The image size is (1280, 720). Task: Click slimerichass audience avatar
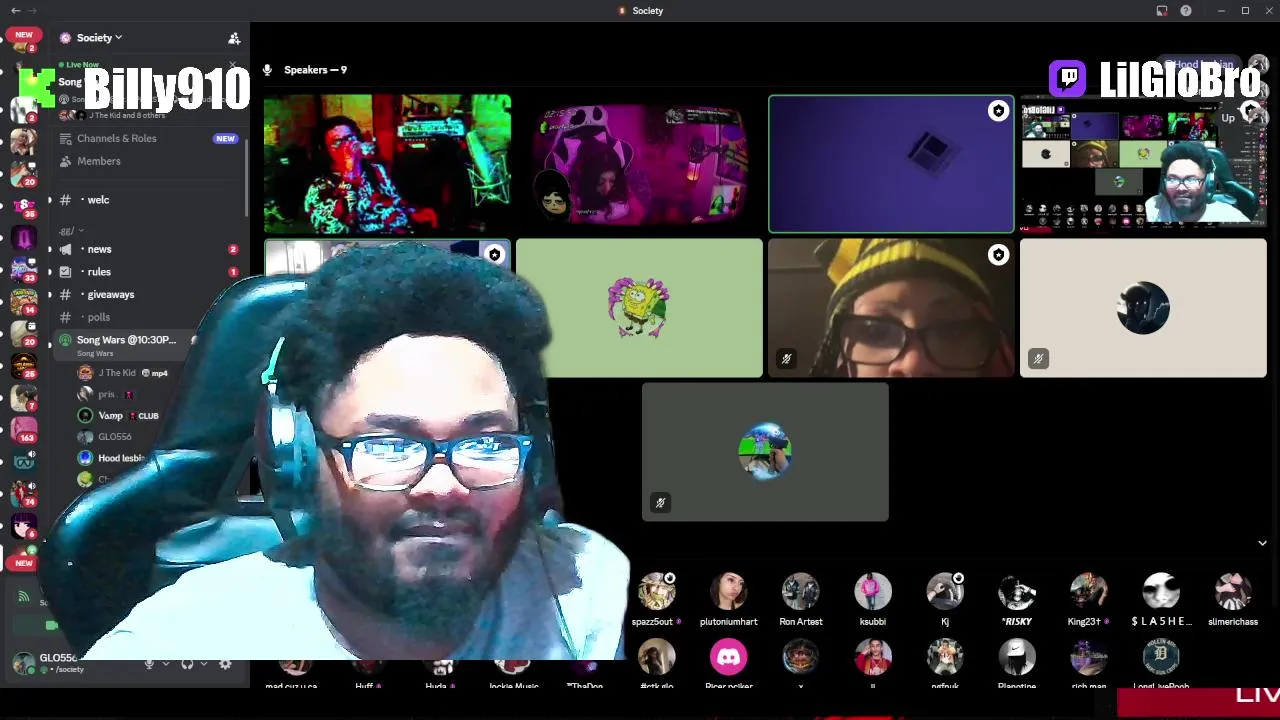coord(1233,592)
